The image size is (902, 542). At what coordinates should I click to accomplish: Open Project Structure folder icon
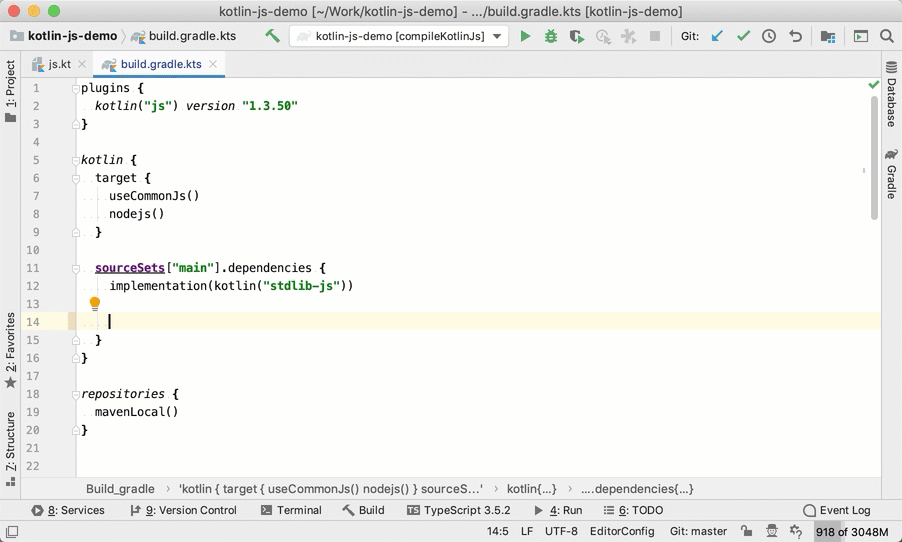tap(828, 37)
